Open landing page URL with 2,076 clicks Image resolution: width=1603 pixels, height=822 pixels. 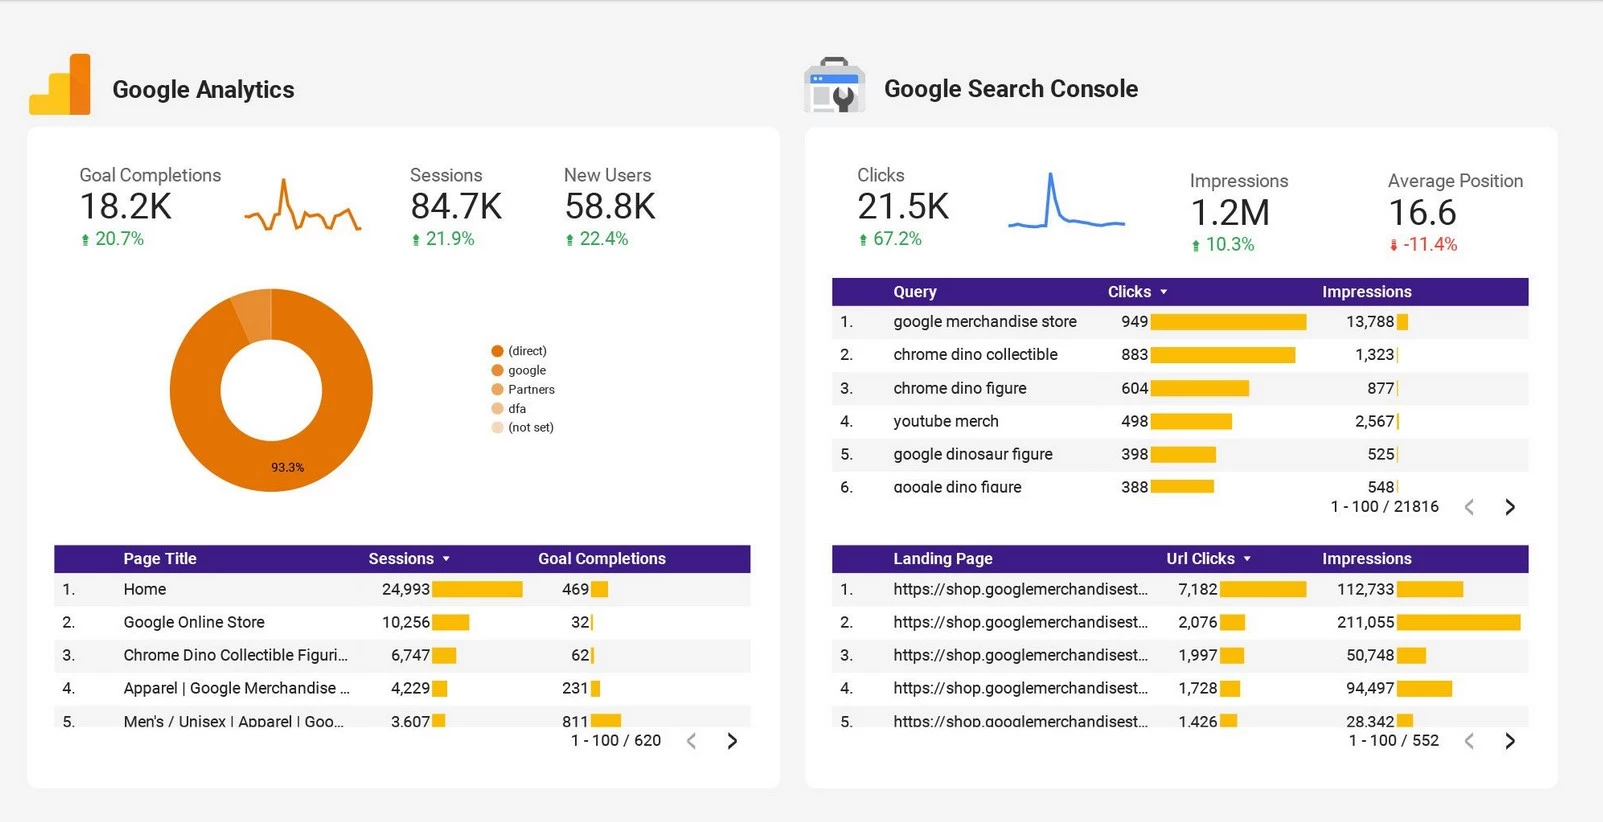coord(1020,622)
